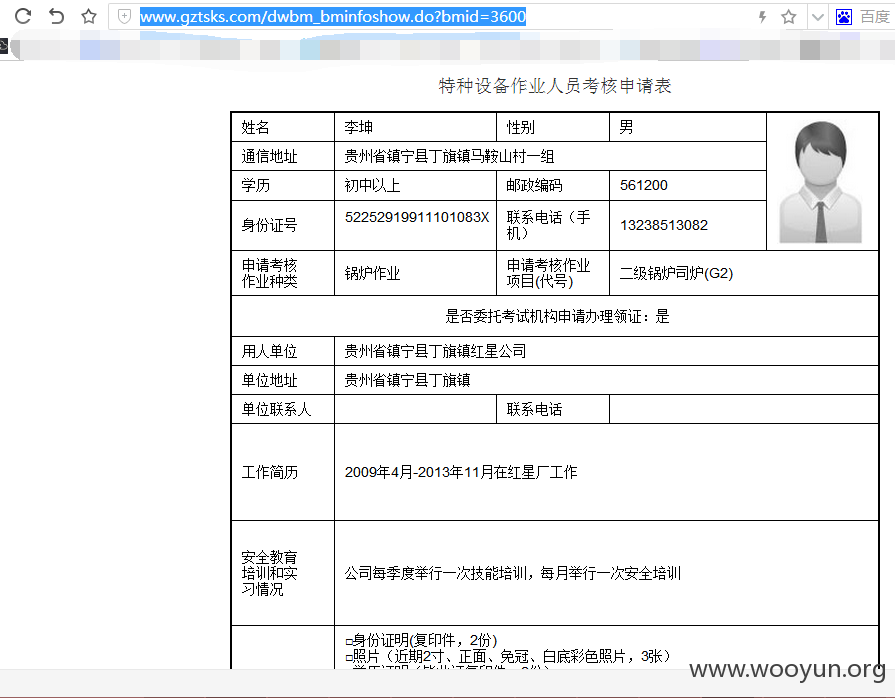This screenshot has width=895, height=698.
Task: Click the line 是否委托考试机构申请办理领证
Action: pos(557,316)
